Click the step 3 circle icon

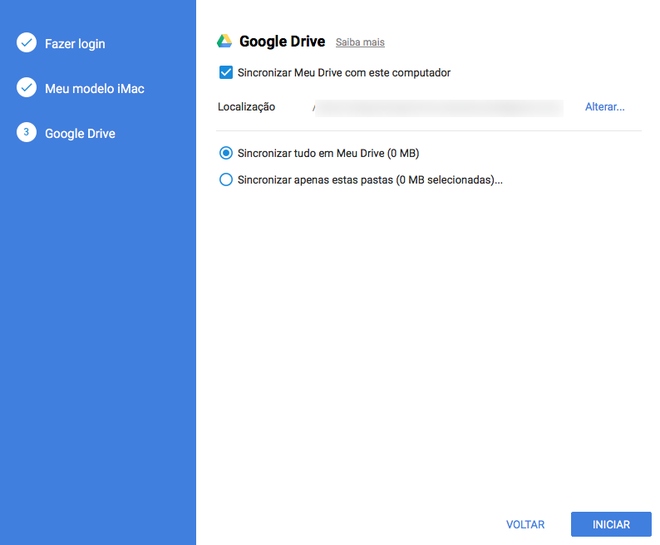click(x=27, y=132)
